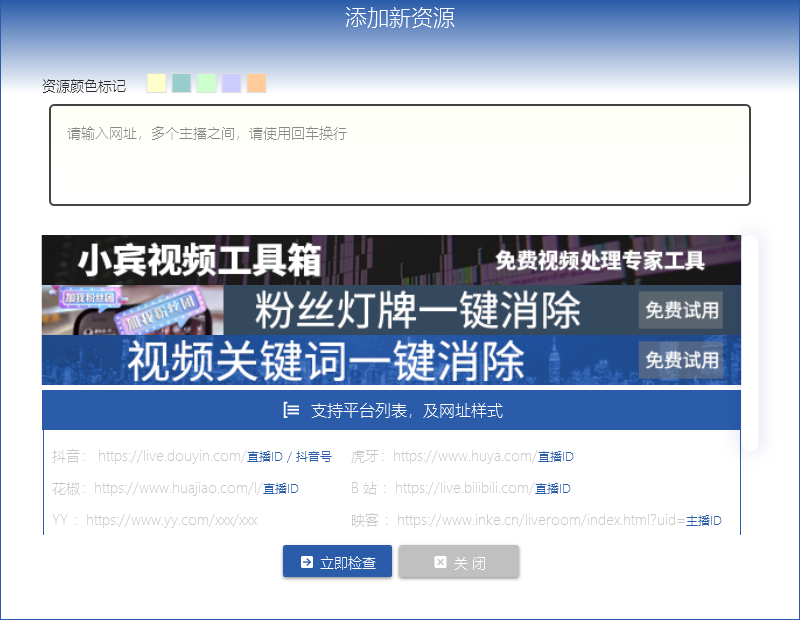Click 免费试用 for 粉丝灯牌一键消除
The image size is (800, 620).
(x=680, y=310)
